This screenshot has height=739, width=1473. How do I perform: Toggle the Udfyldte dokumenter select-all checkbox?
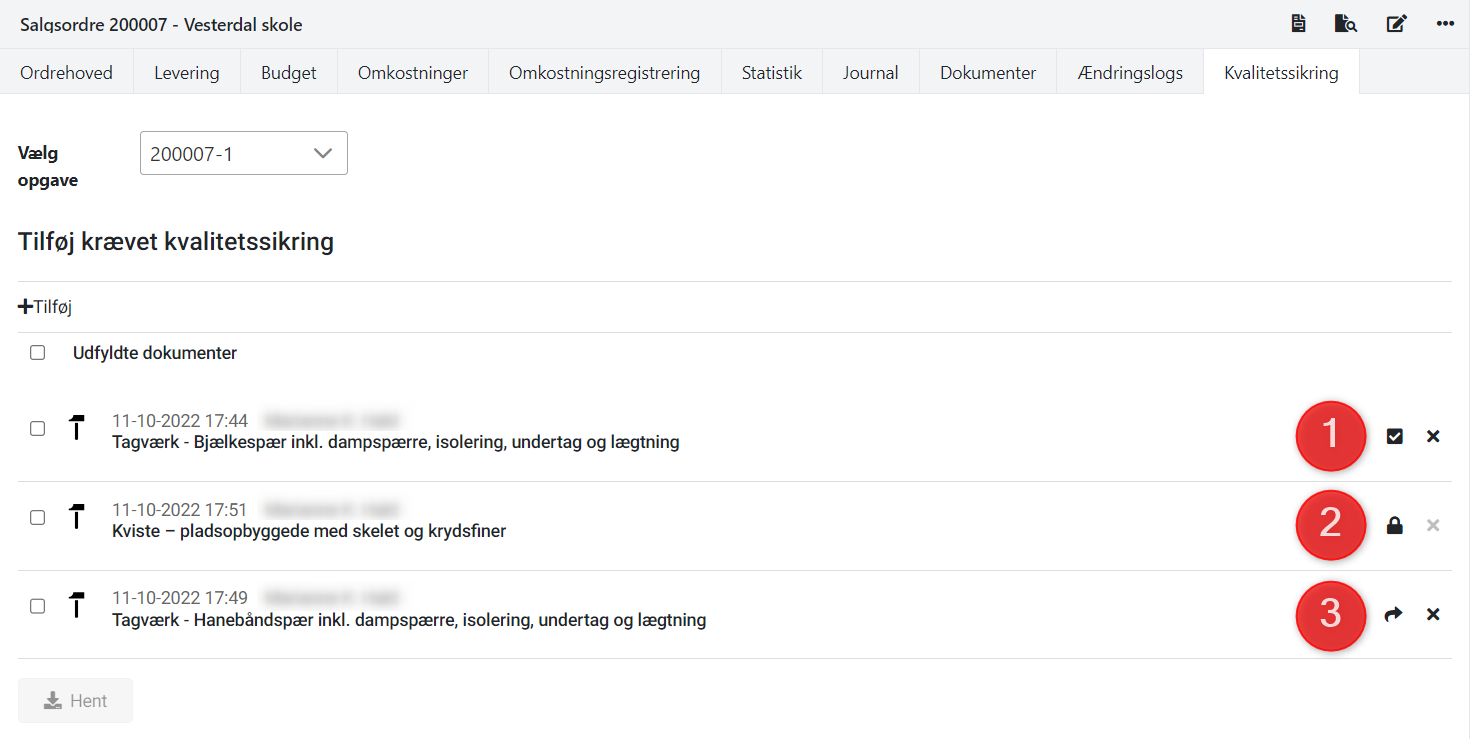click(37, 353)
